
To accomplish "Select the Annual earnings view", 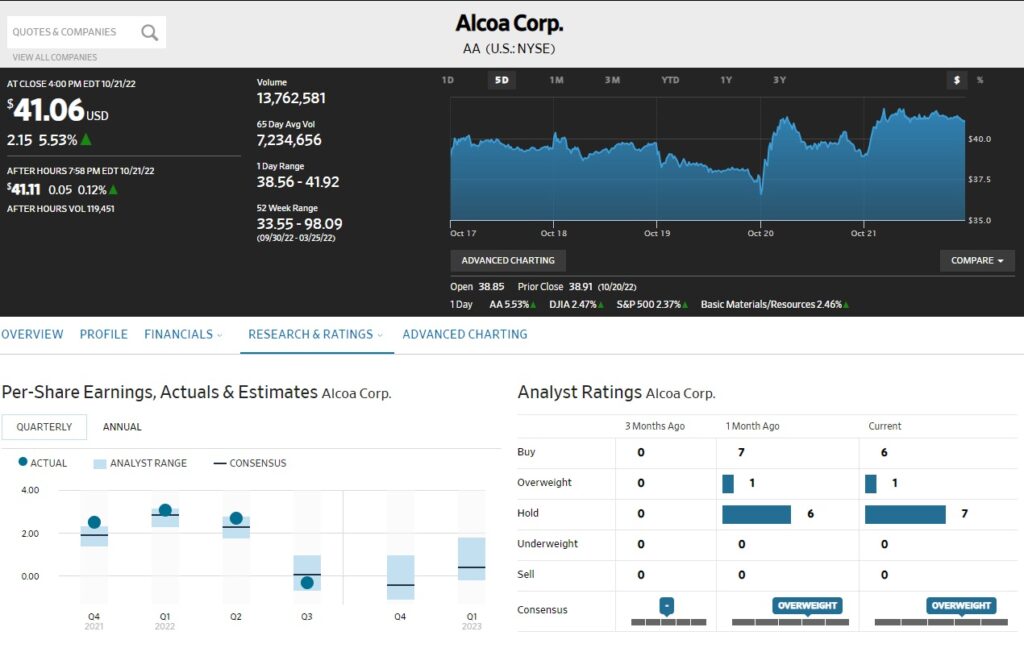I will [122, 427].
